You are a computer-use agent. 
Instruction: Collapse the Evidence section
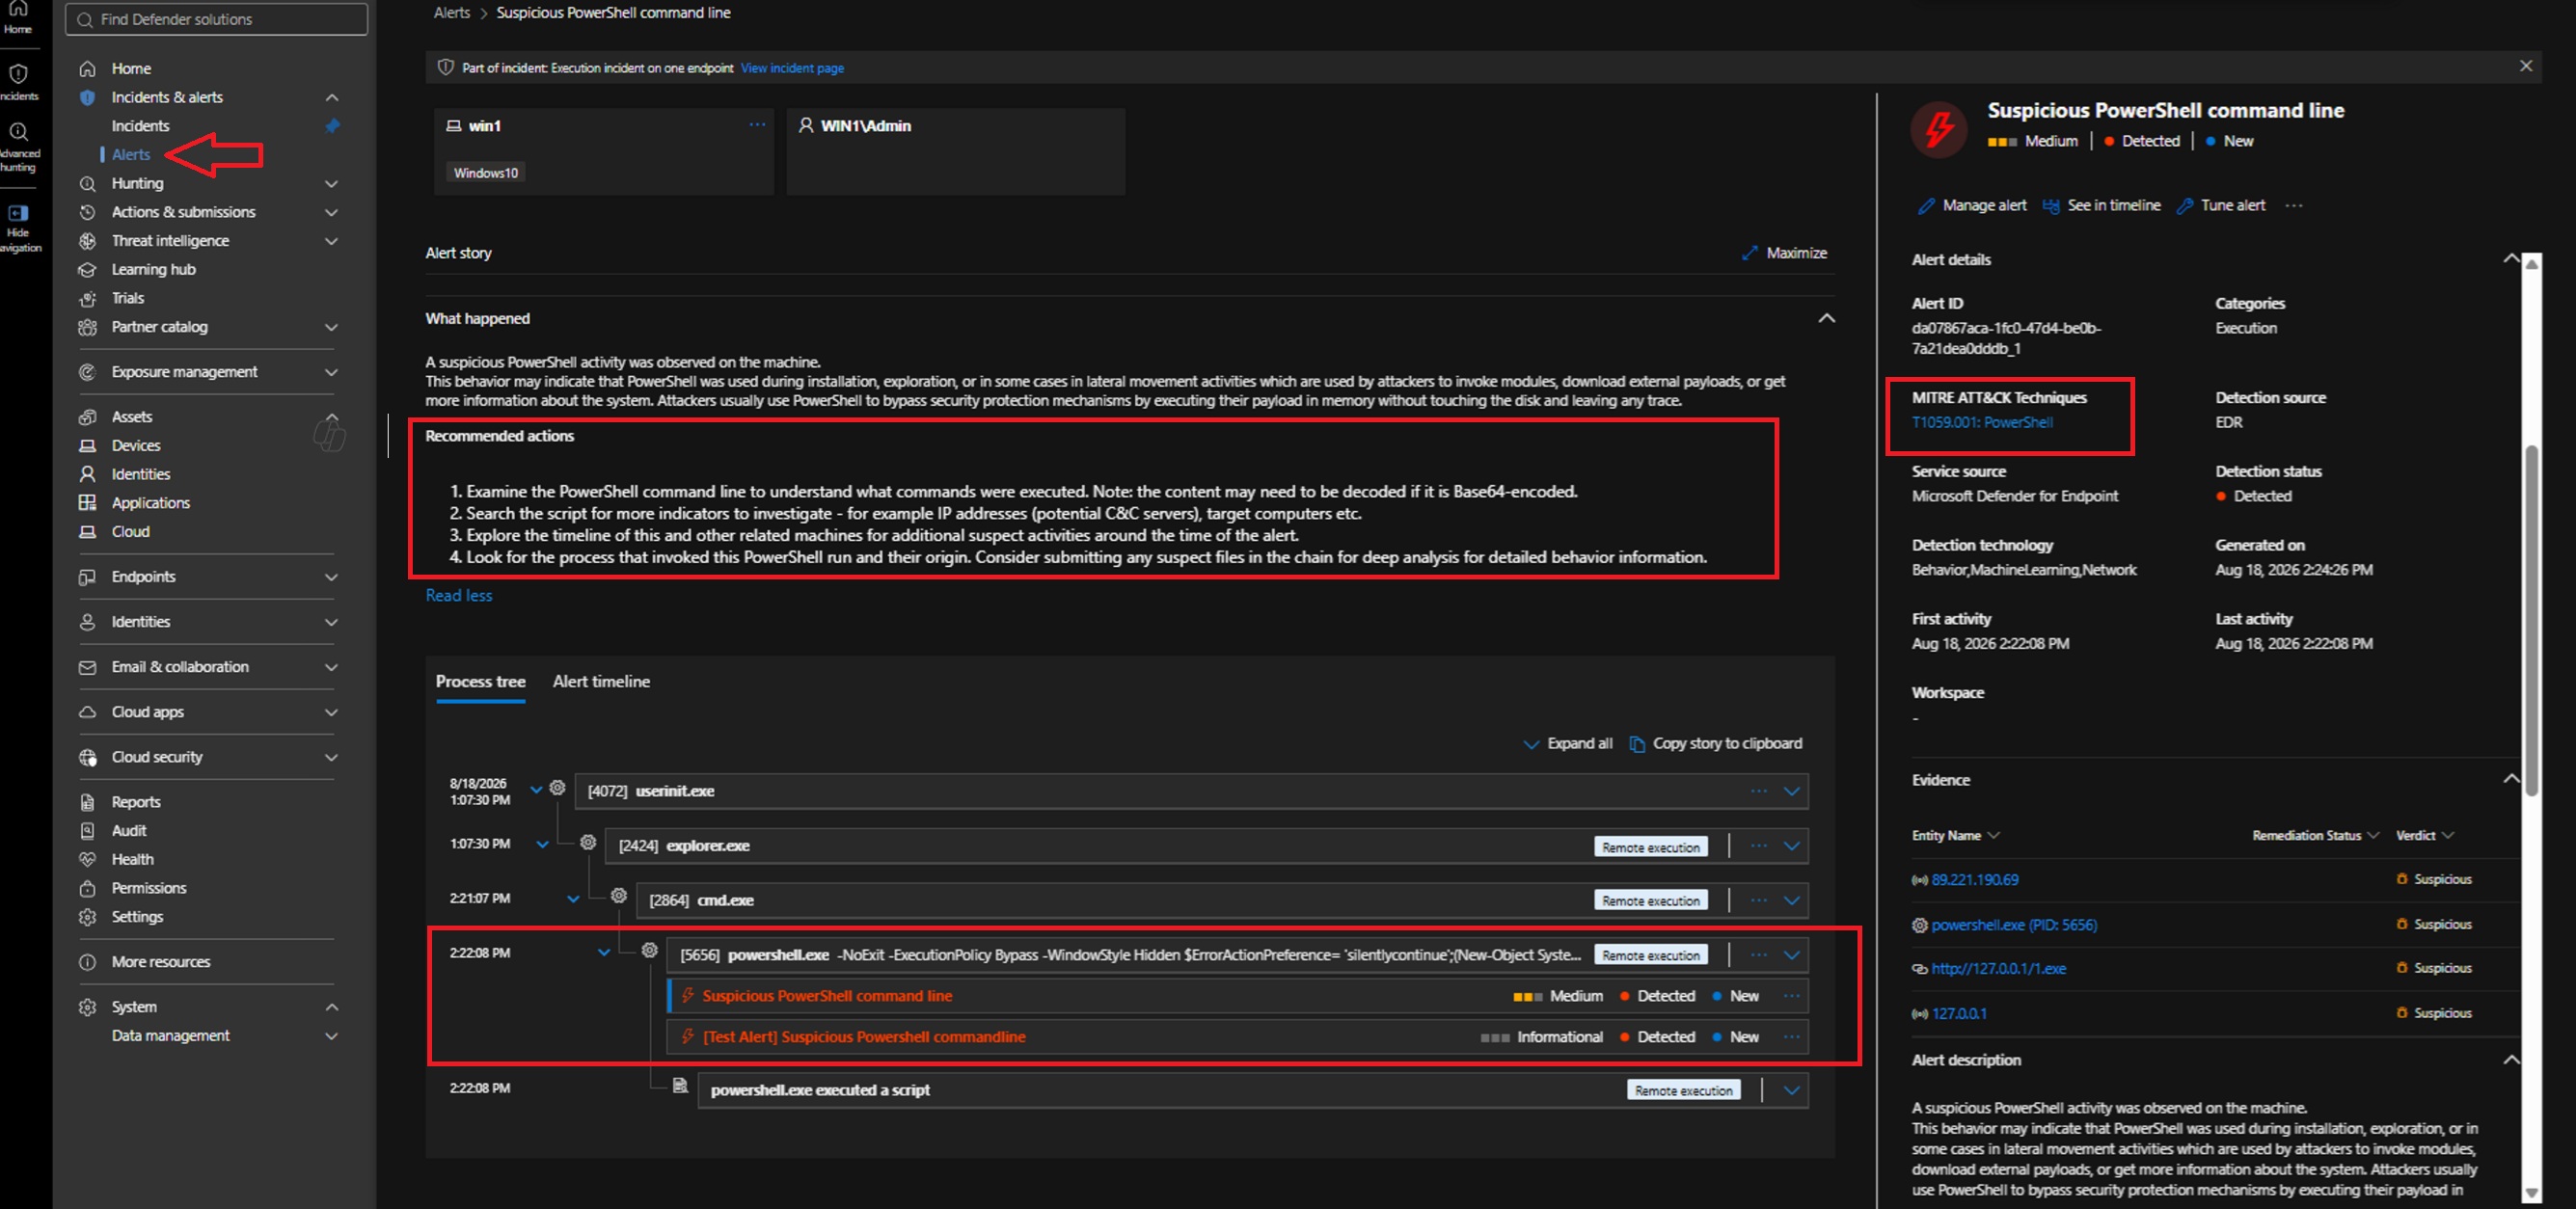(x=2510, y=778)
